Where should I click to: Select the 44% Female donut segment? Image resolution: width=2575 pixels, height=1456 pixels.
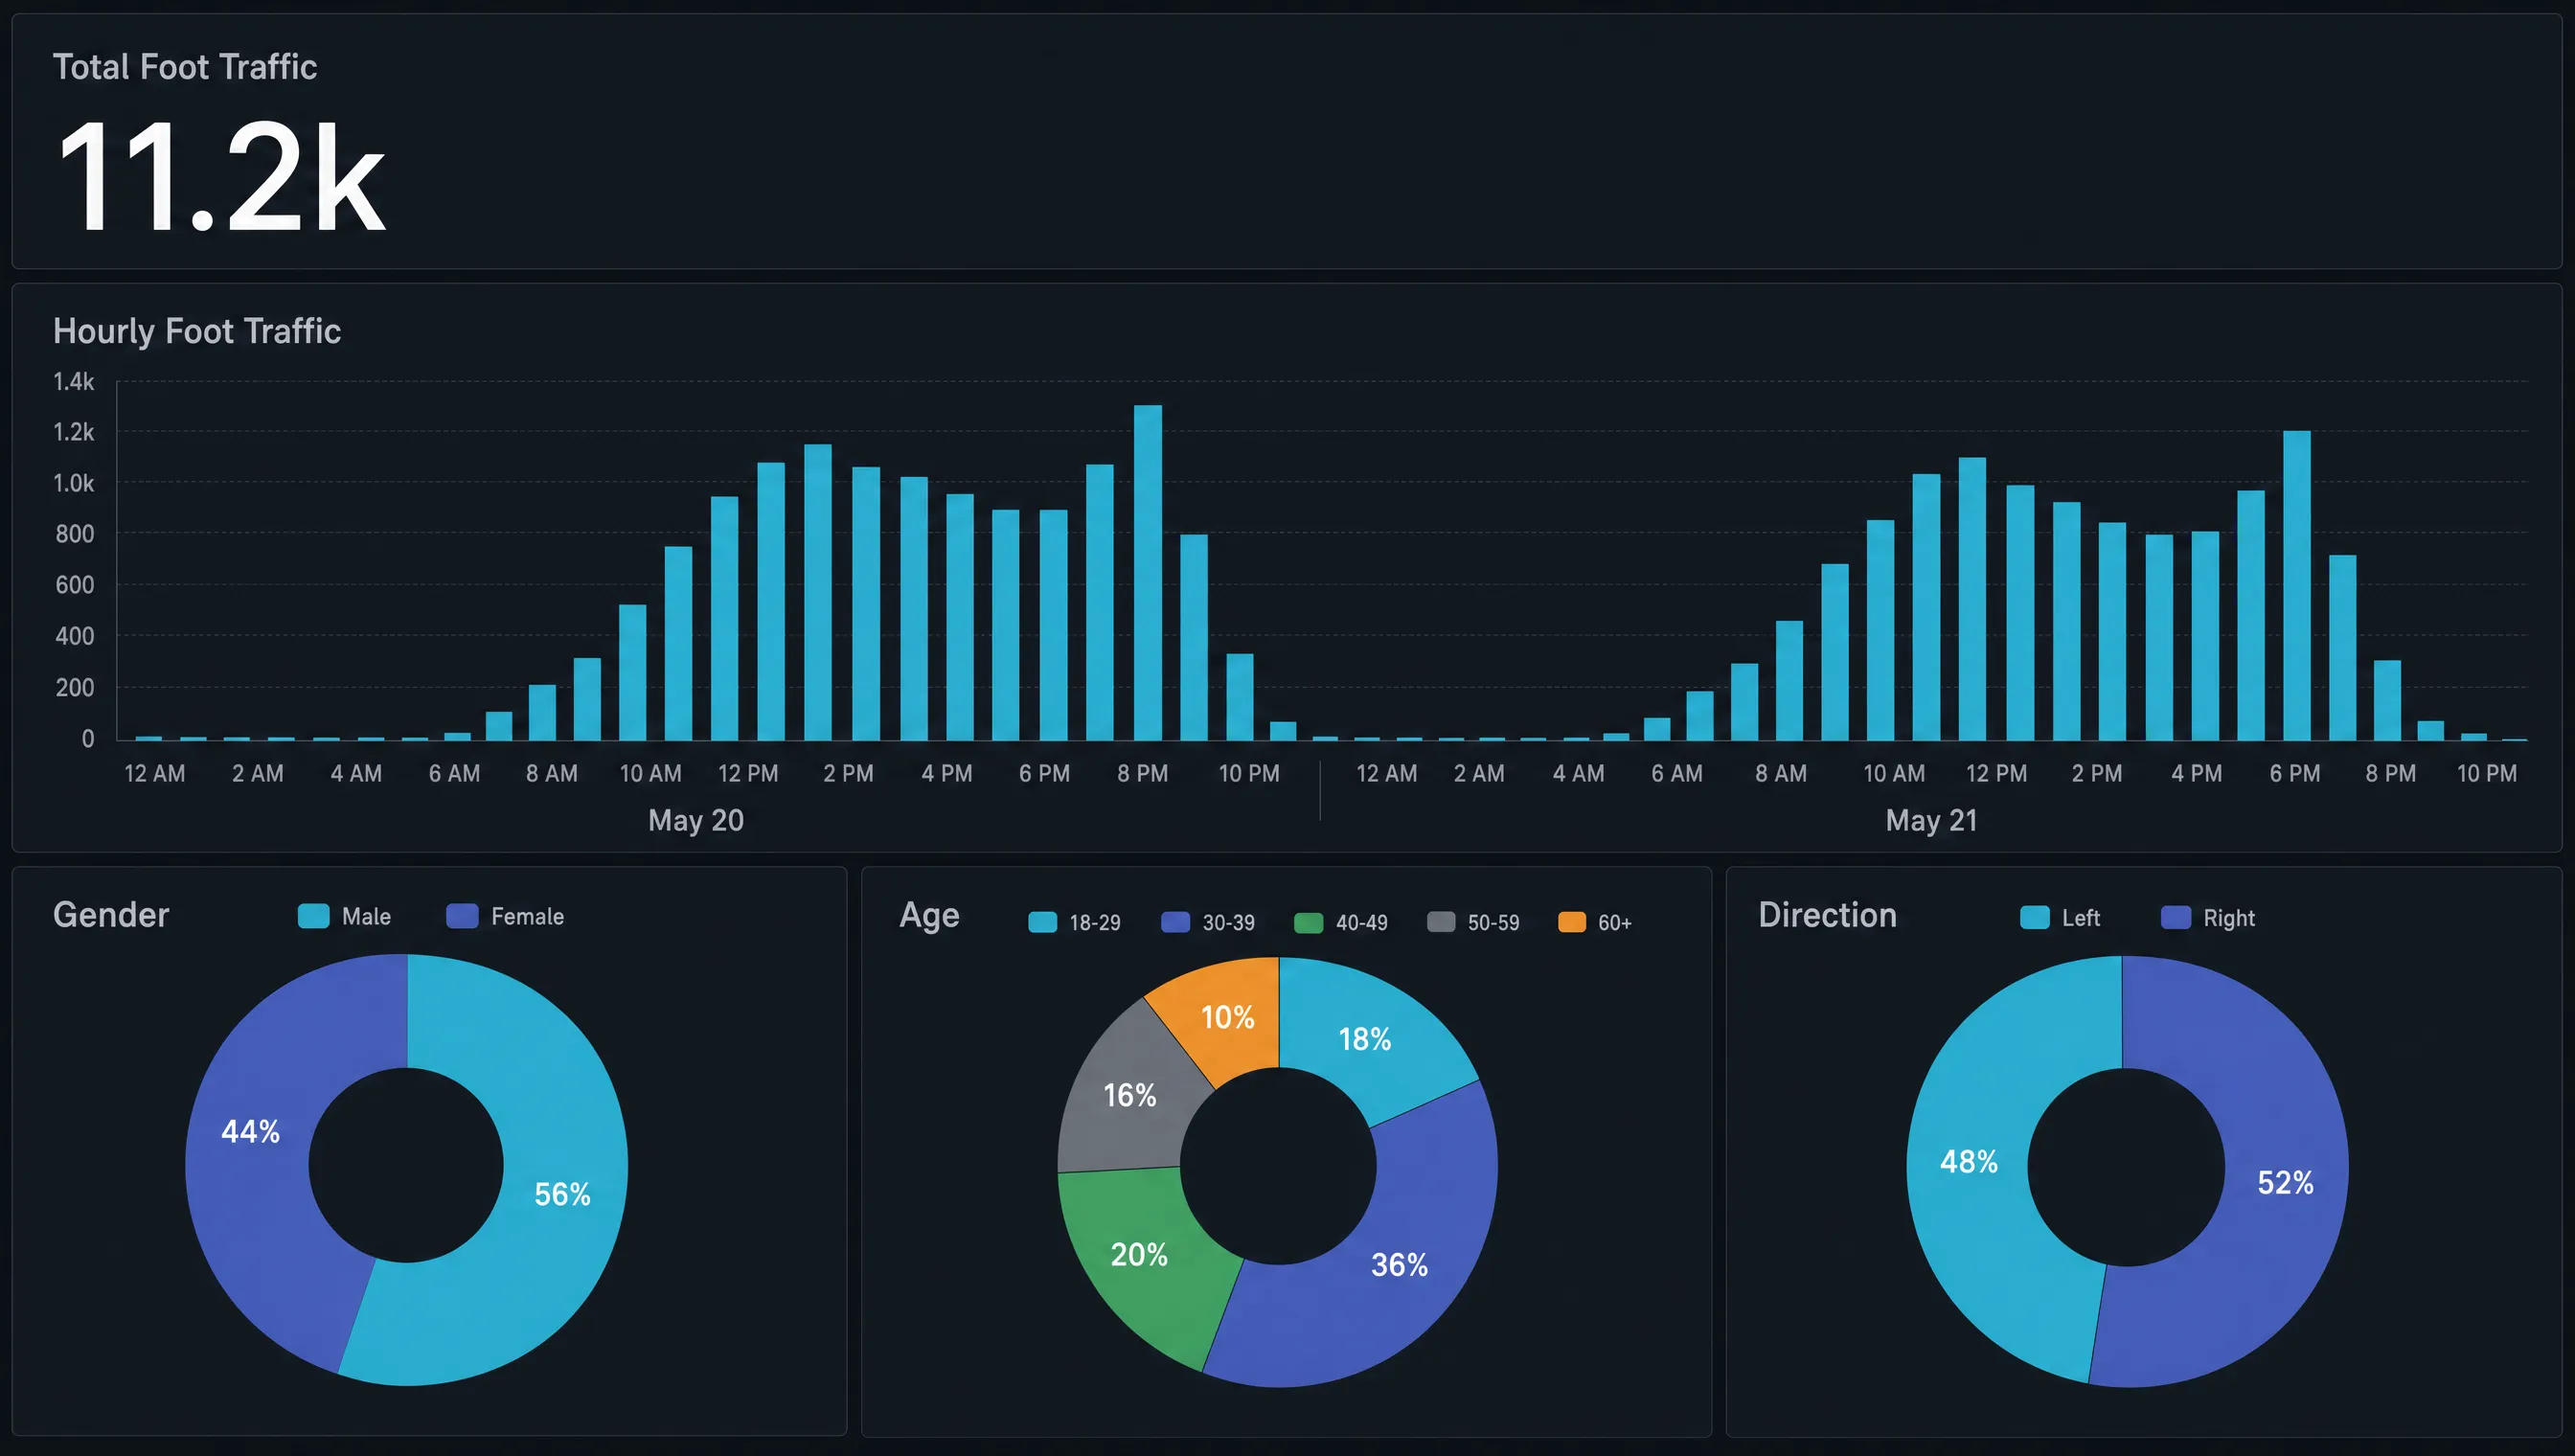(250, 1131)
